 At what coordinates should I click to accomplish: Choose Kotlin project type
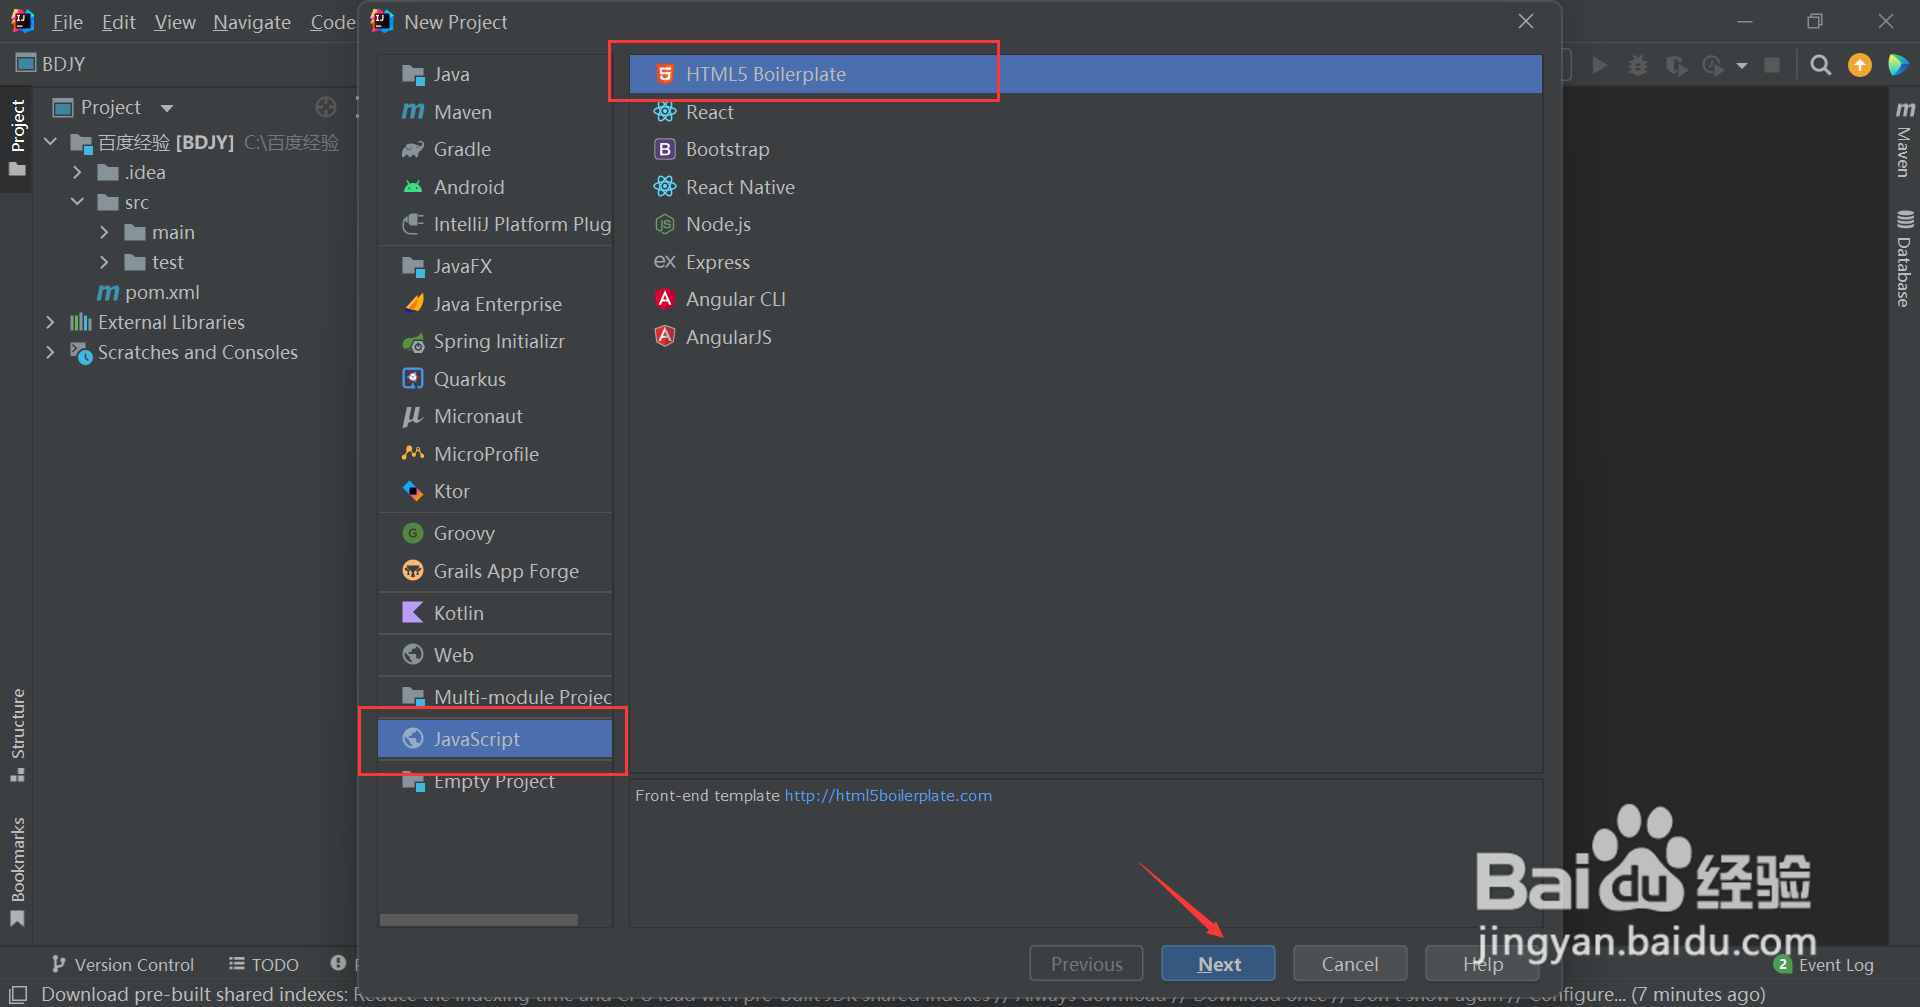(495, 613)
